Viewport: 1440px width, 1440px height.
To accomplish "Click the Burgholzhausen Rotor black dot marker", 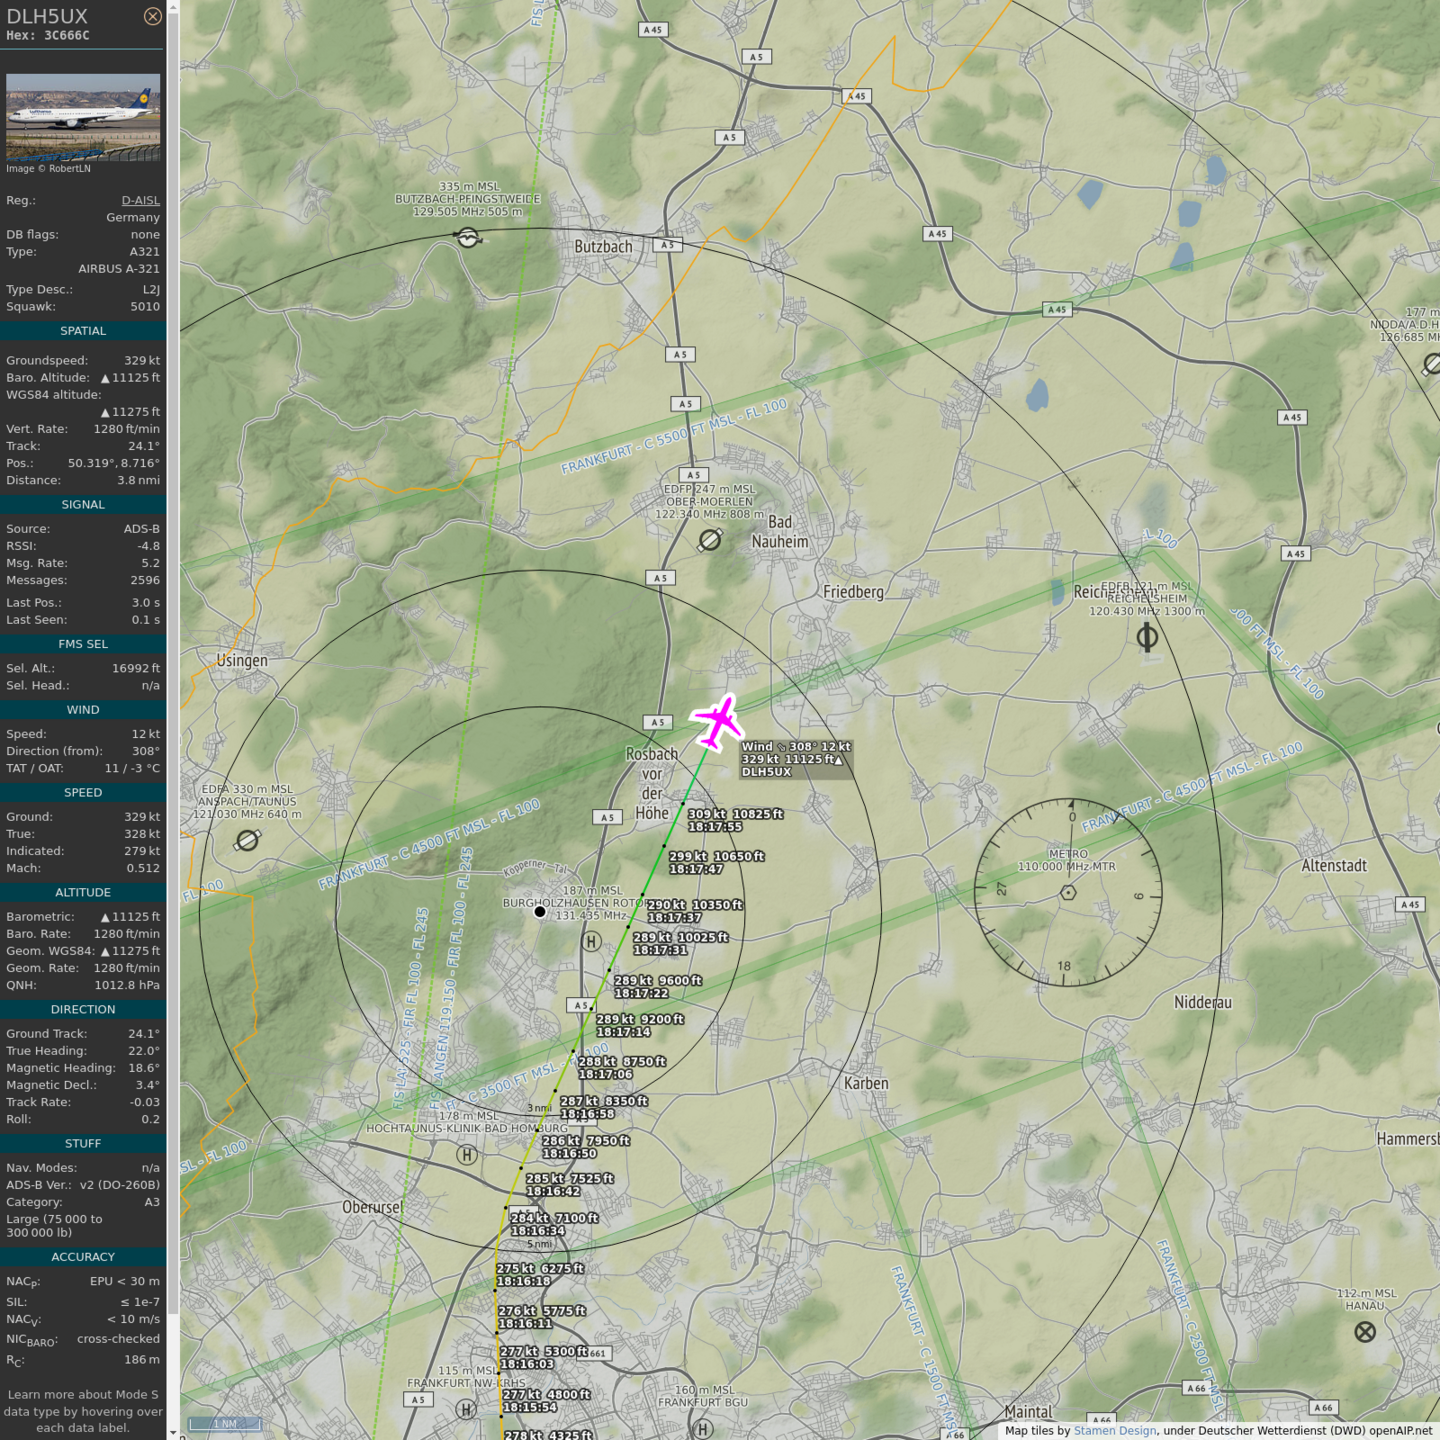I will click(540, 912).
